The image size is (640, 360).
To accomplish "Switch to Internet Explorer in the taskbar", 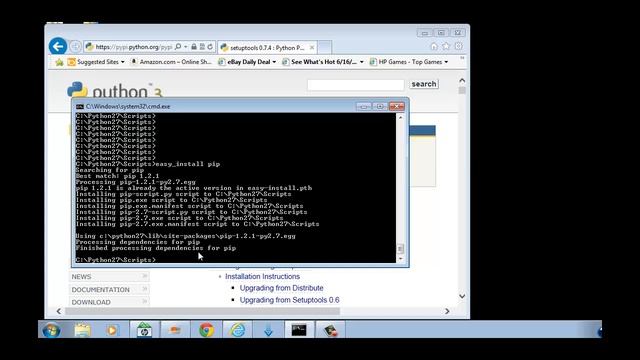I will click(238, 330).
